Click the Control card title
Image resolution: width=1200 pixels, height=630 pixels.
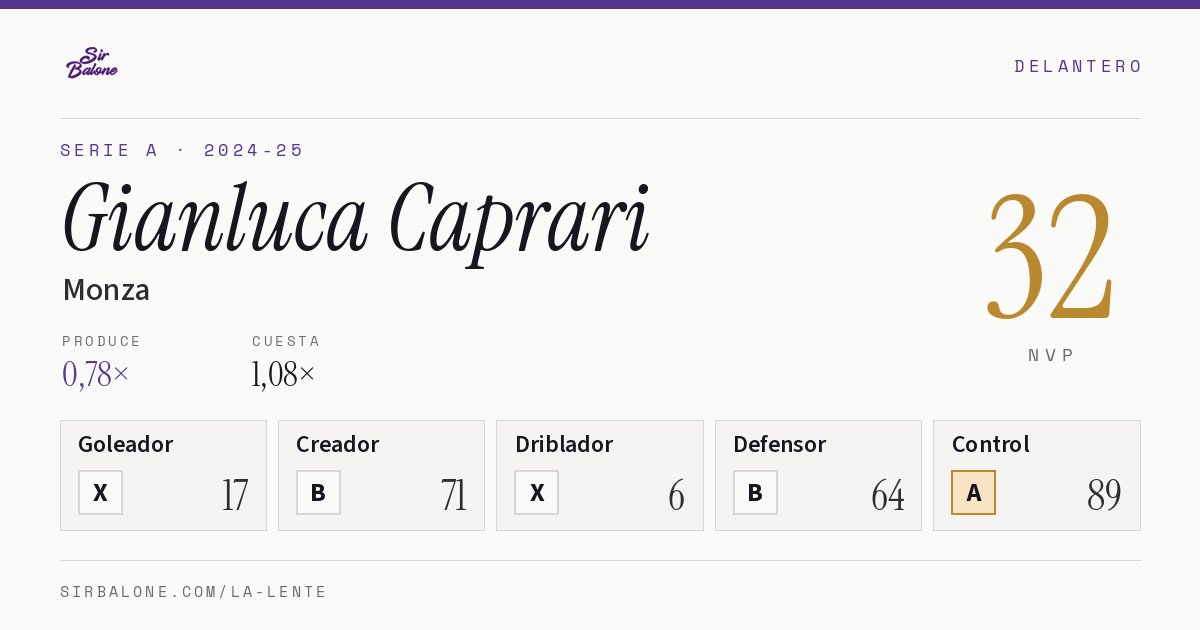(x=991, y=444)
